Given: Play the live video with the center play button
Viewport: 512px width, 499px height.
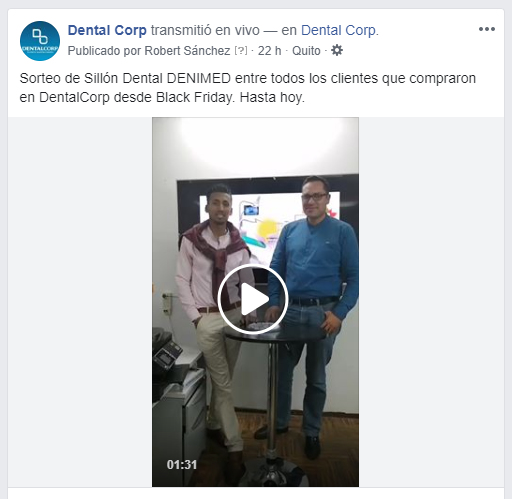Looking at the screenshot, I should [x=253, y=299].
